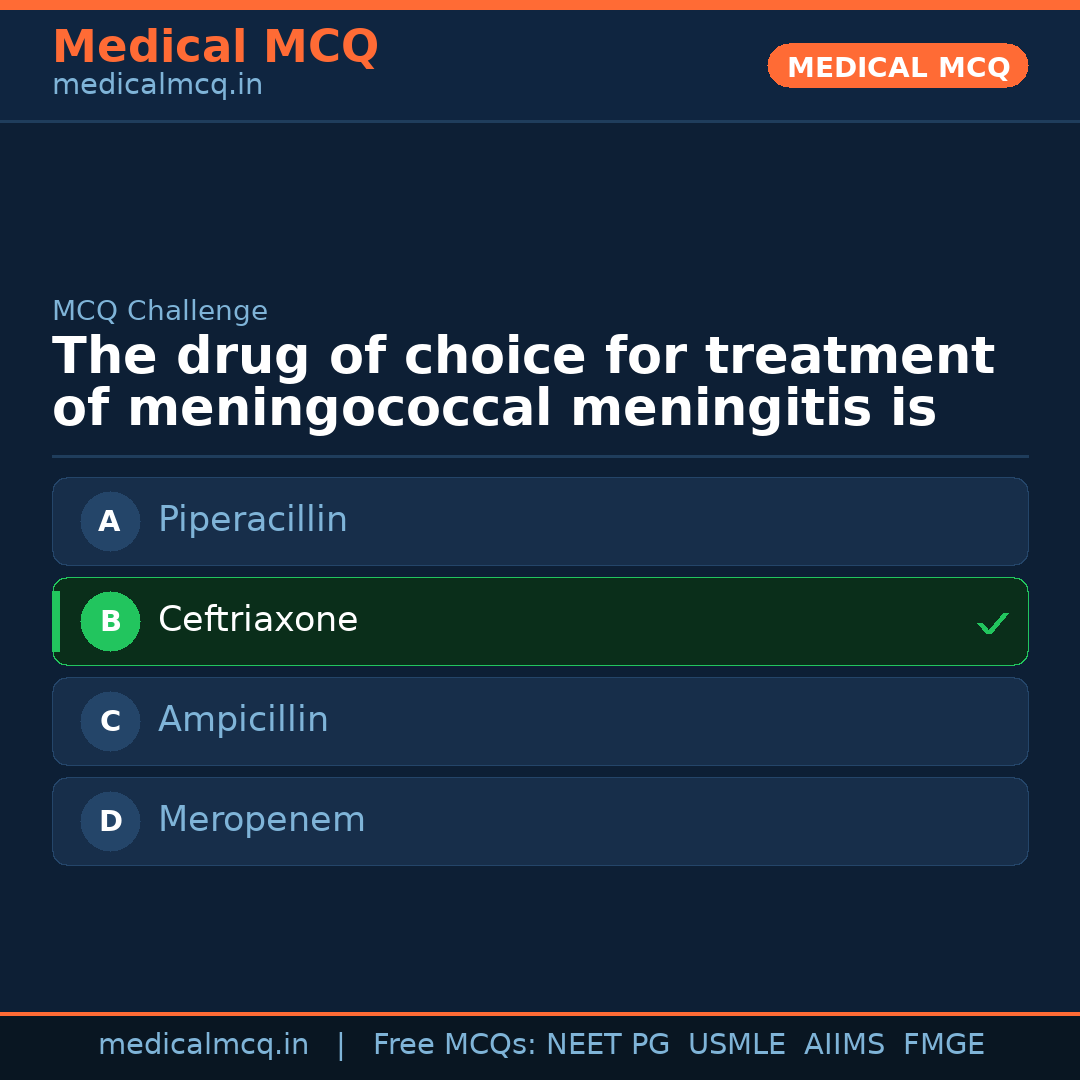Image resolution: width=1080 pixels, height=1080 pixels.
Task: Open AIIMS in the footer
Action: point(844,1045)
